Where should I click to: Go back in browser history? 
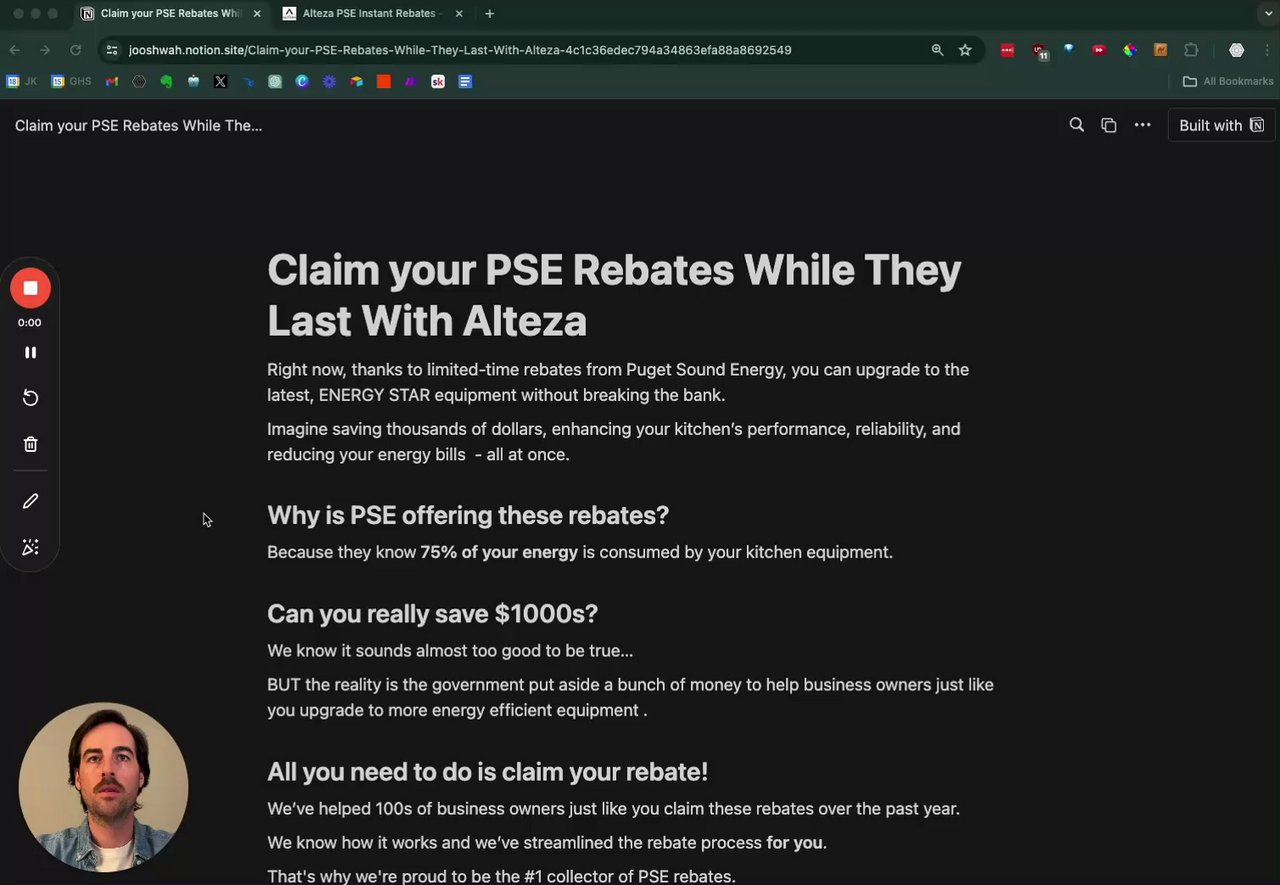pos(14,50)
